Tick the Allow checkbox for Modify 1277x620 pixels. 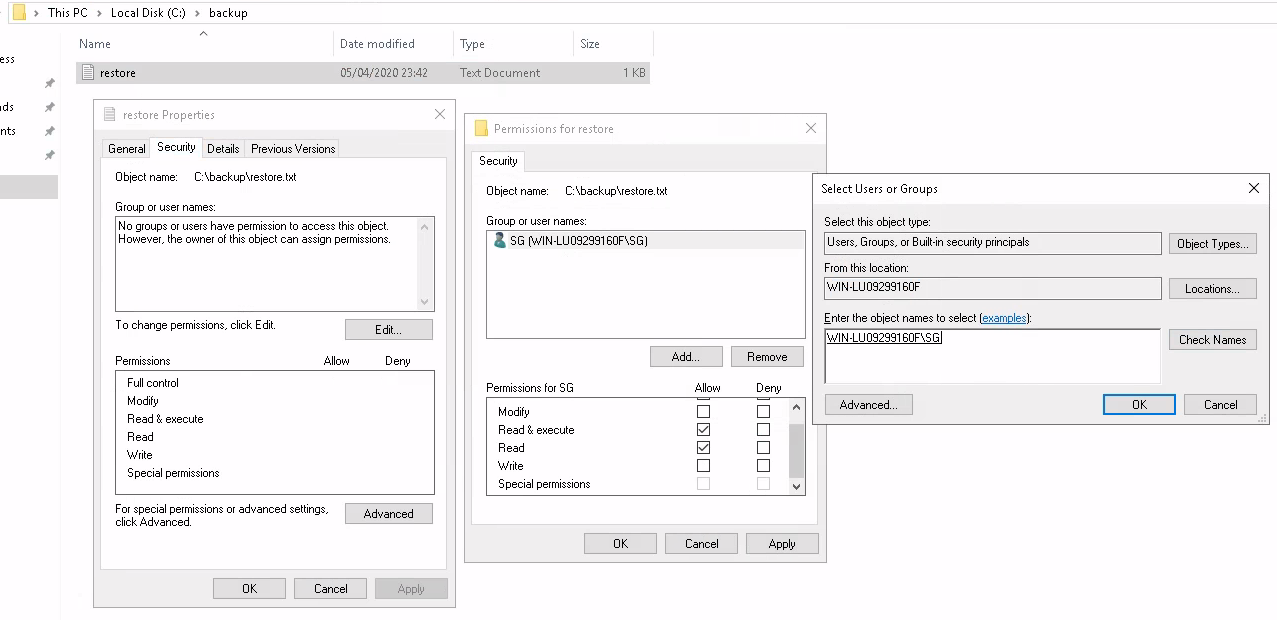(x=703, y=412)
